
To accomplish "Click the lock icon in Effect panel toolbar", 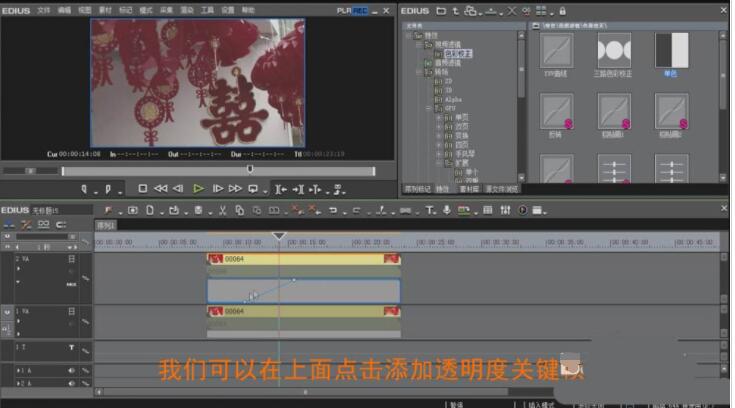I will [562, 10].
